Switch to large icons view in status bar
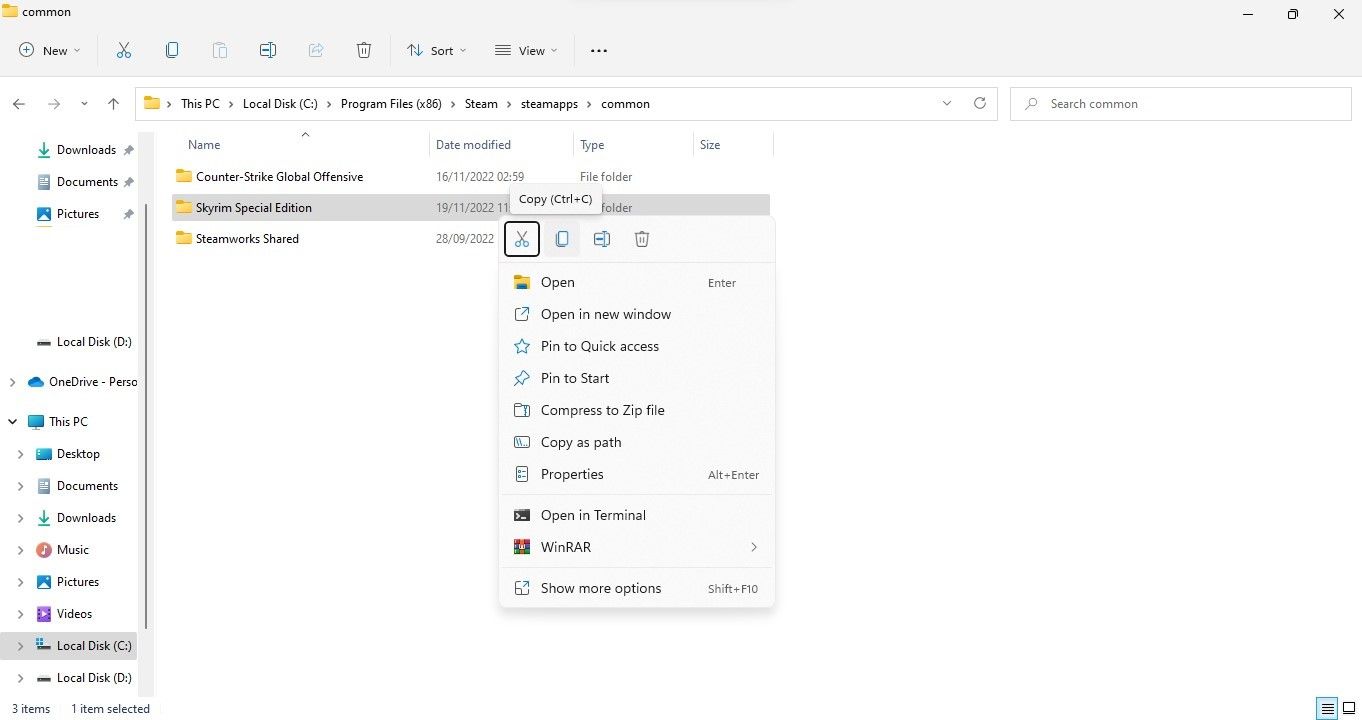Viewport: 1362px width, 720px height. tap(1348, 709)
